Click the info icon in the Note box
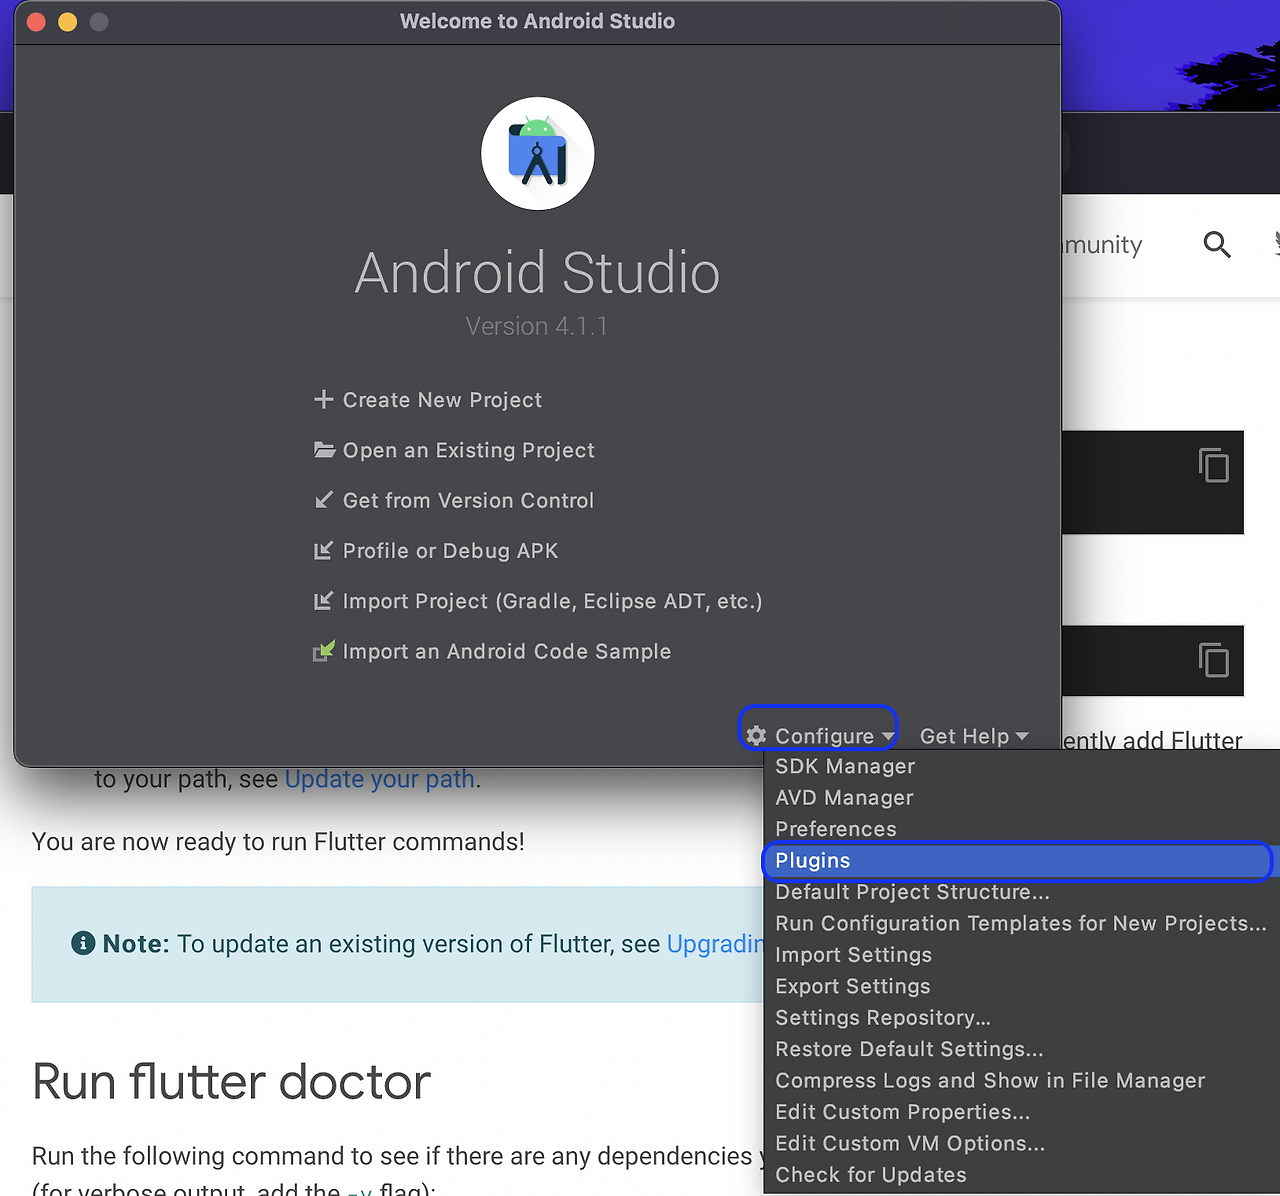 pos(83,943)
